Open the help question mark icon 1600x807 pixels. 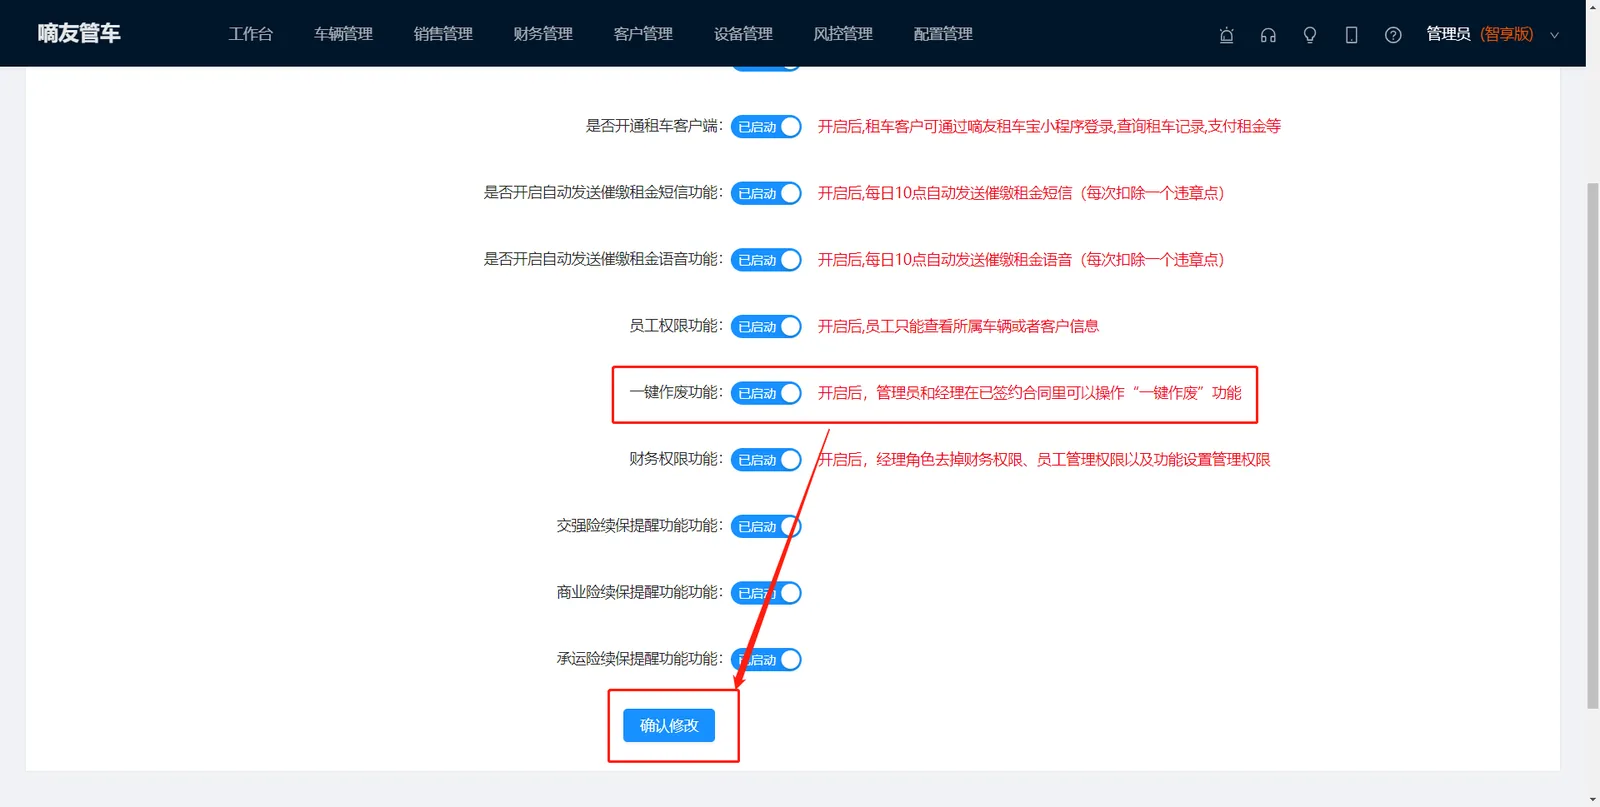(1393, 35)
